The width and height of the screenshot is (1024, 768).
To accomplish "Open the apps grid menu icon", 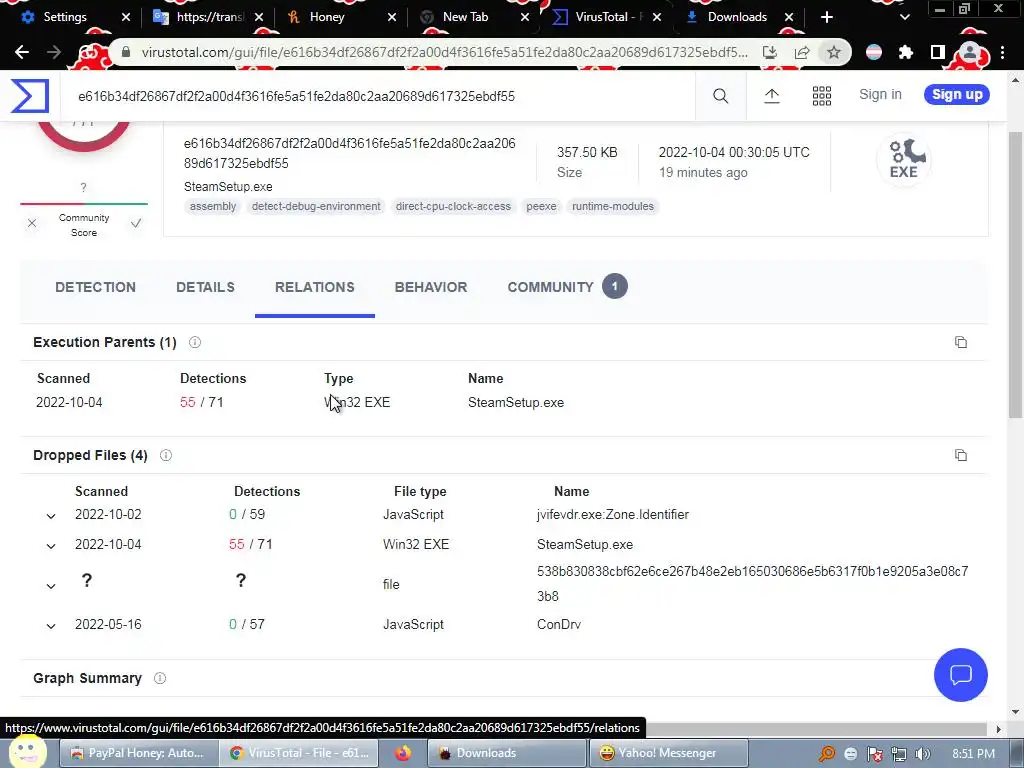I will 822,96.
